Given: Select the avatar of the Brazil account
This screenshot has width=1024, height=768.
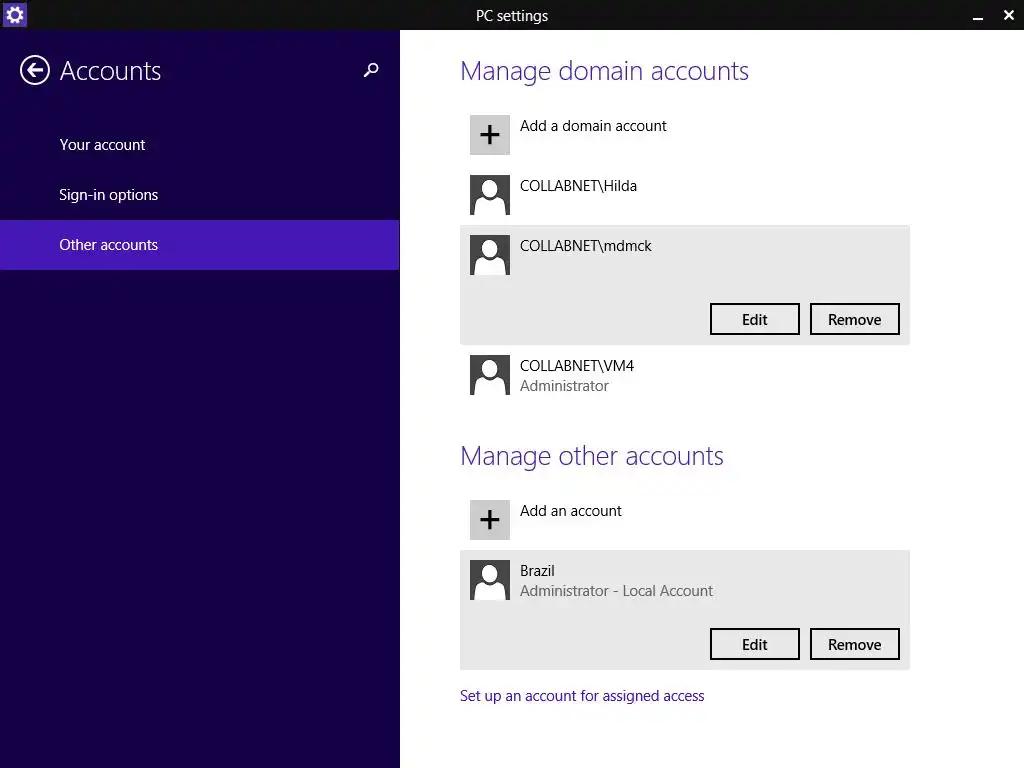Looking at the screenshot, I should point(490,580).
